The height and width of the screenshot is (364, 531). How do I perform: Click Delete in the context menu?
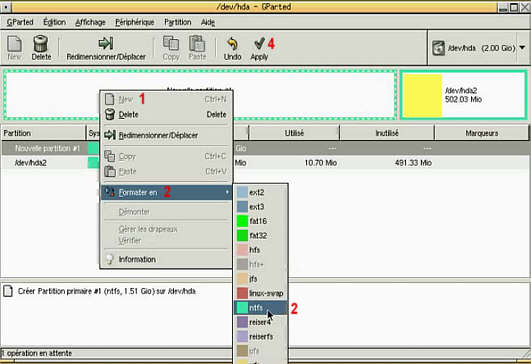click(x=166, y=114)
